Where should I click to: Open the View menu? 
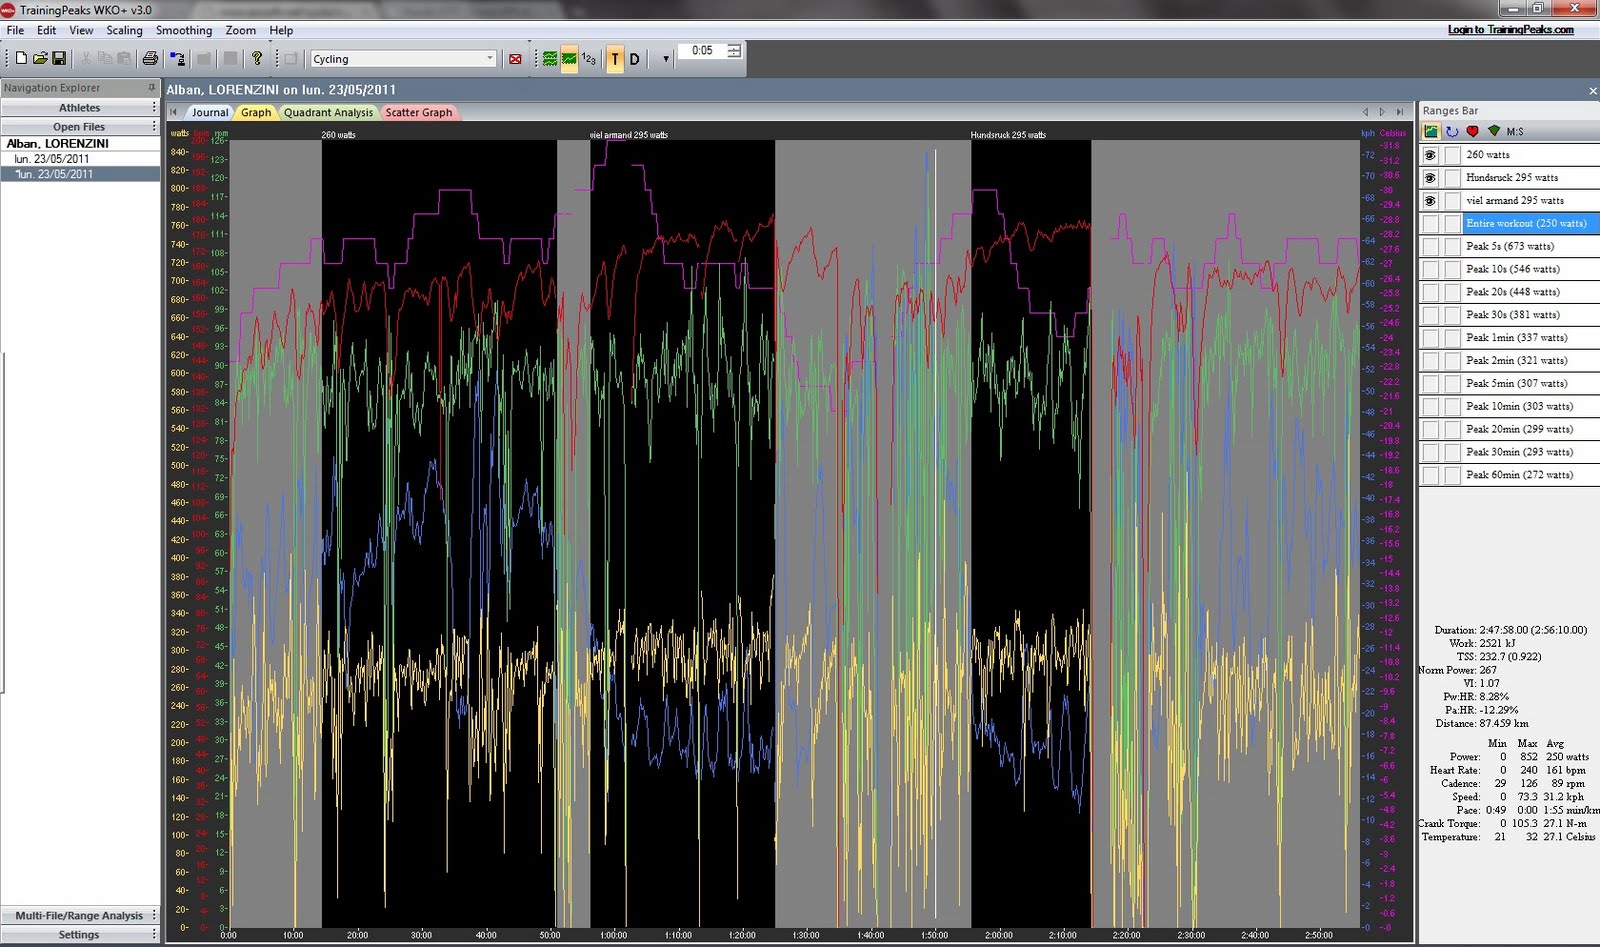point(81,30)
